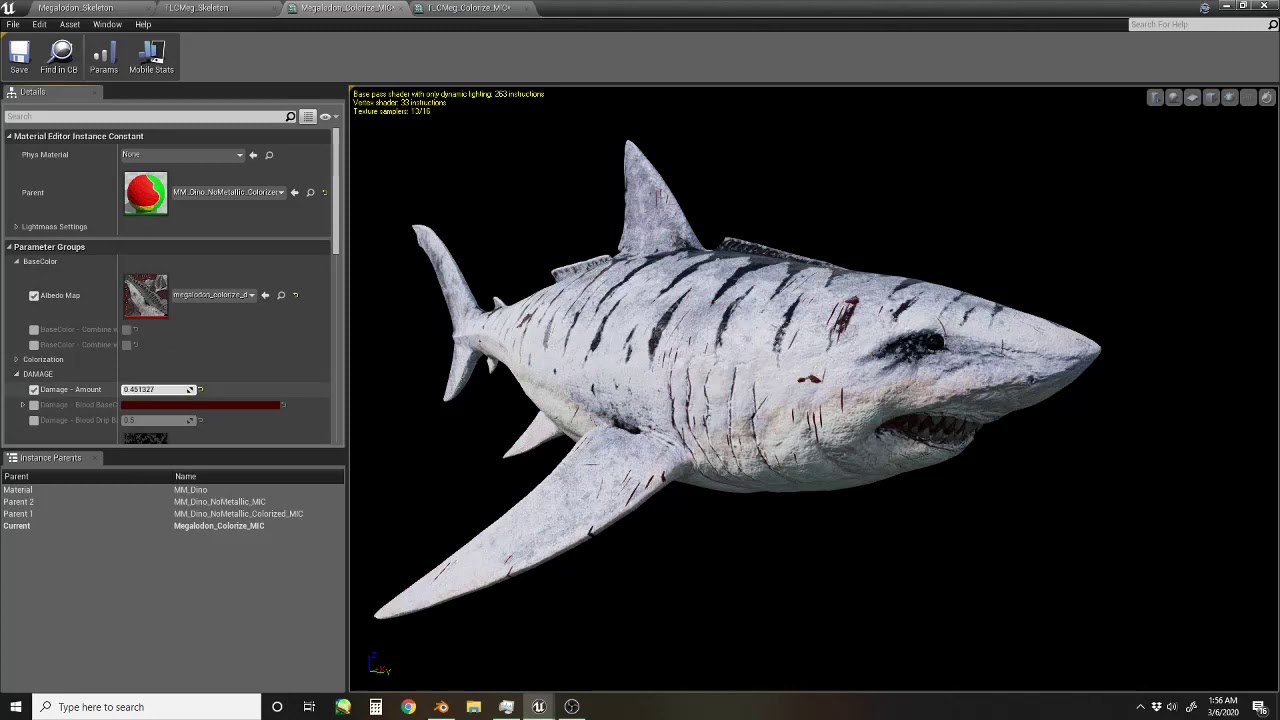Open Parent MM_Dino_NoMetallic_Colorized dropdown

[x=229, y=192]
